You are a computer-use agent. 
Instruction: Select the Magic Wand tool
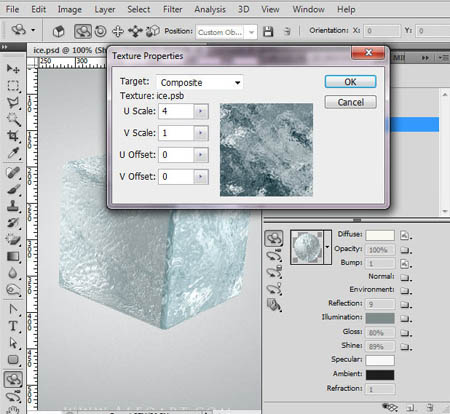[13, 119]
